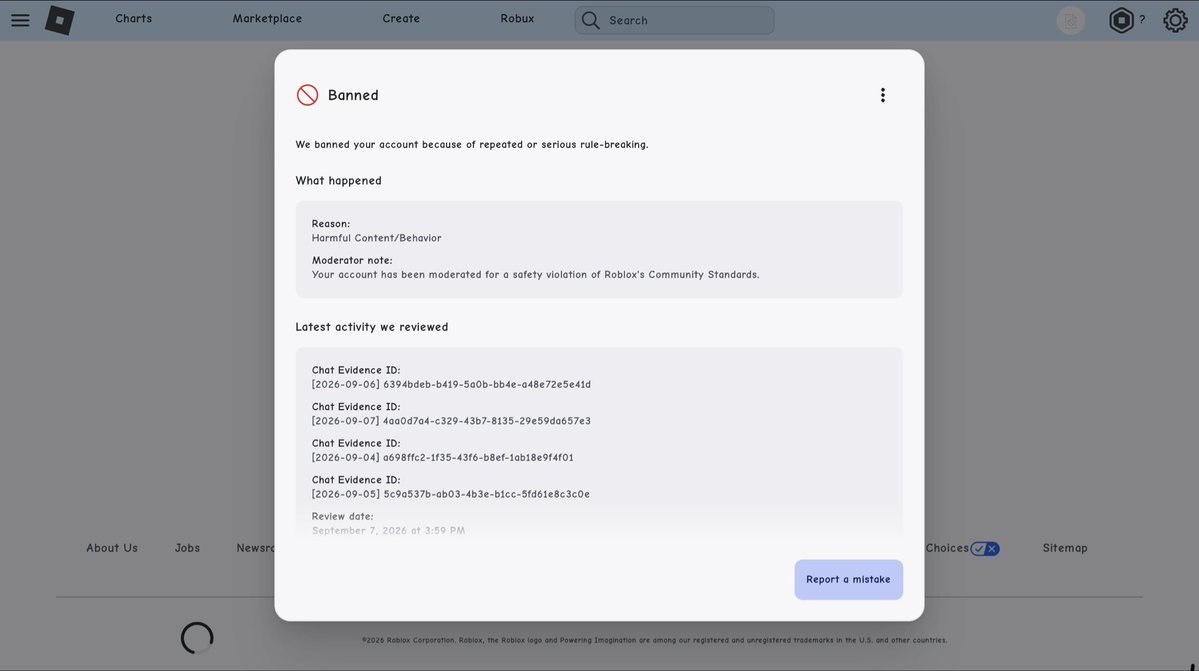This screenshot has width=1199, height=671.
Task: Open the Sitemap footer link
Action: (1064, 548)
